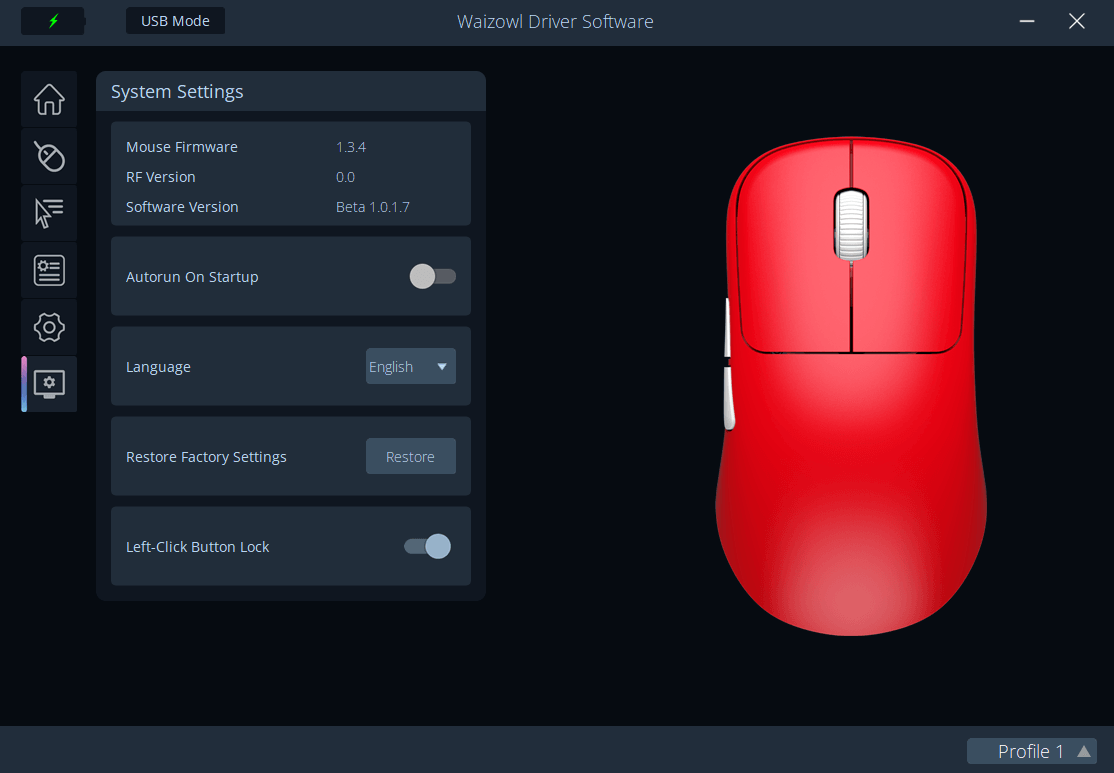The image size is (1114, 773).
Task: Click the System Settings heading
Action: pyautogui.click(x=177, y=92)
